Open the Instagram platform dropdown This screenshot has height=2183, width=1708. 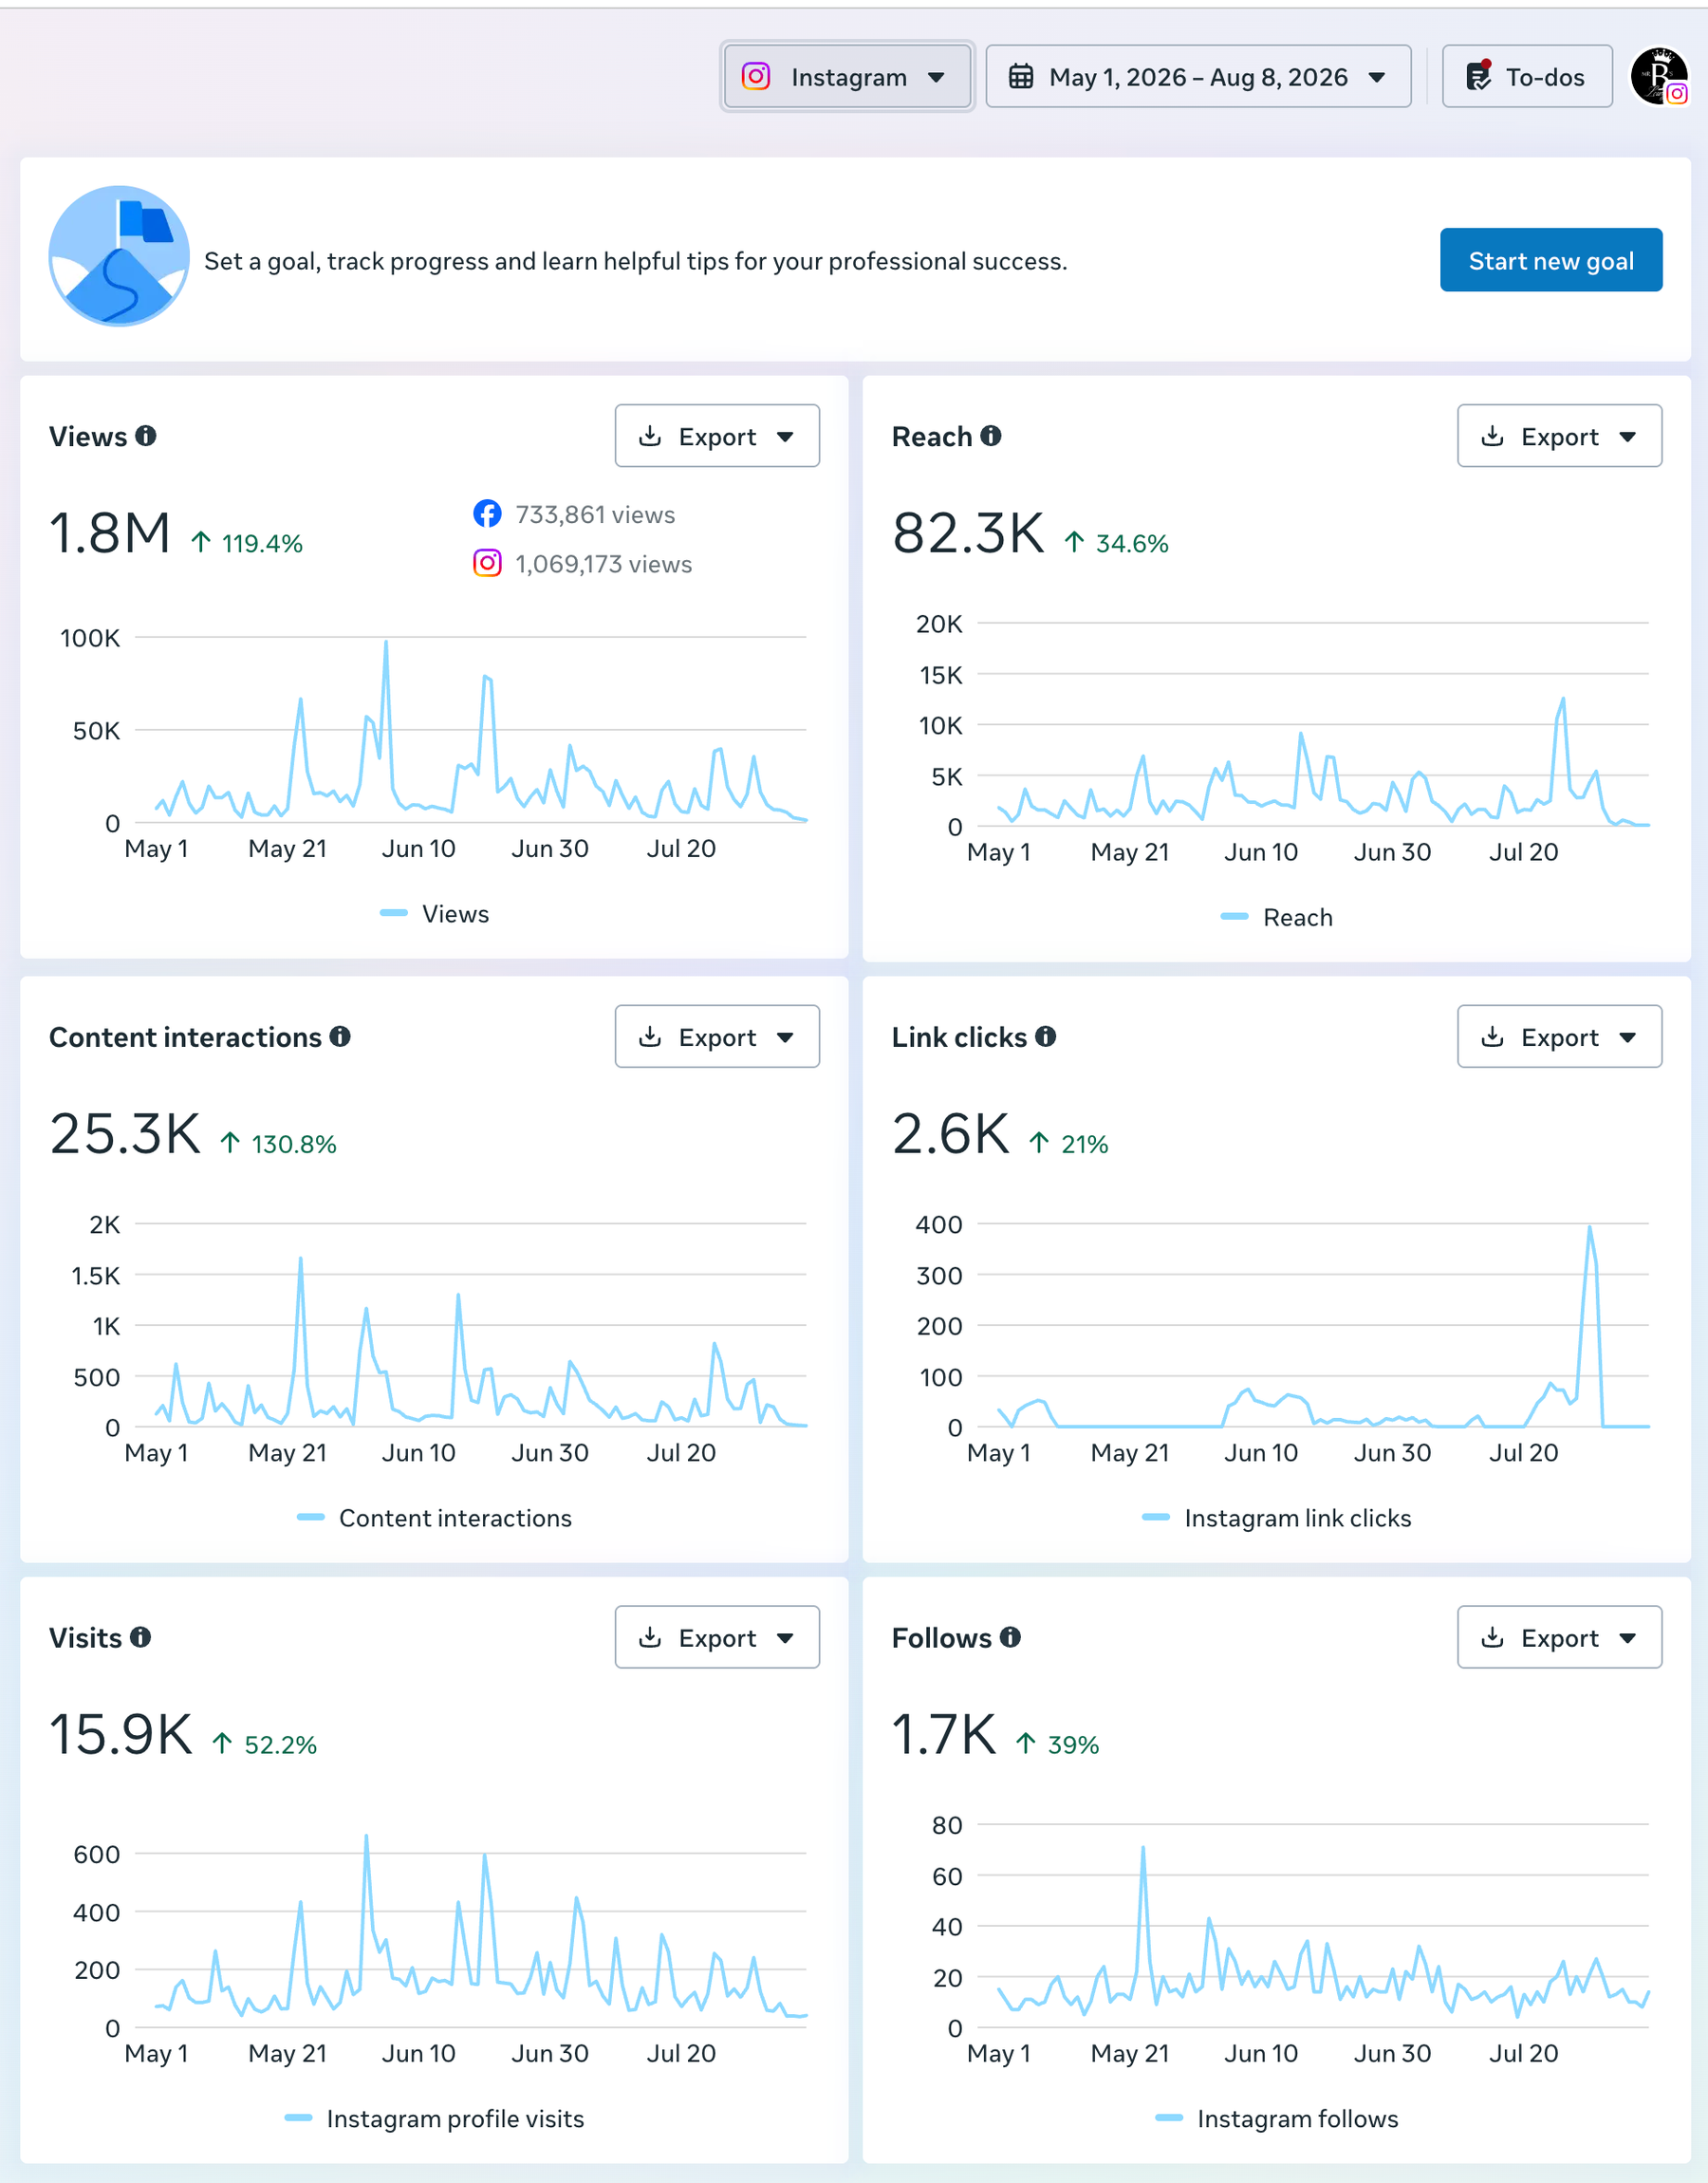tap(847, 76)
